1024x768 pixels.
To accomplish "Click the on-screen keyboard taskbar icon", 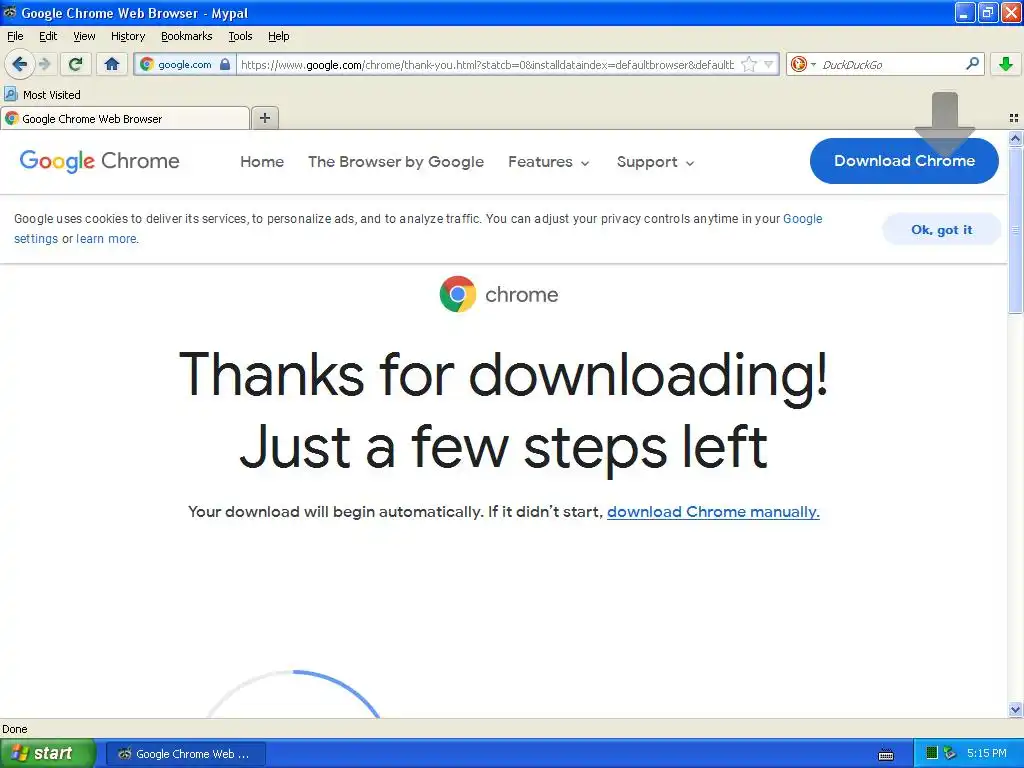I will [886, 754].
